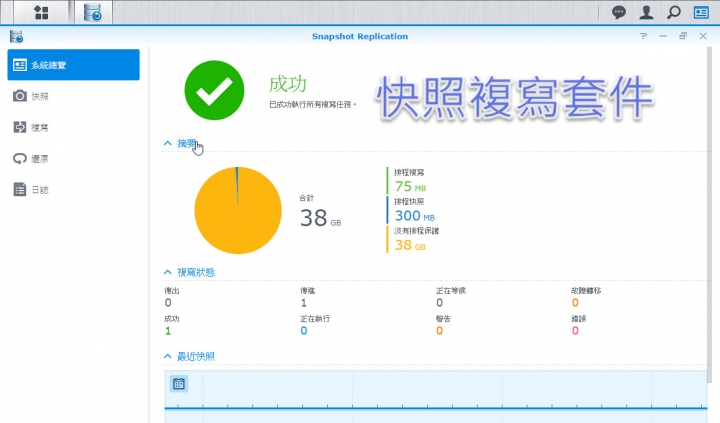Image resolution: width=720 pixels, height=423 pixels.
Task: Open the user account options icon
Action: tap(646, 12)
